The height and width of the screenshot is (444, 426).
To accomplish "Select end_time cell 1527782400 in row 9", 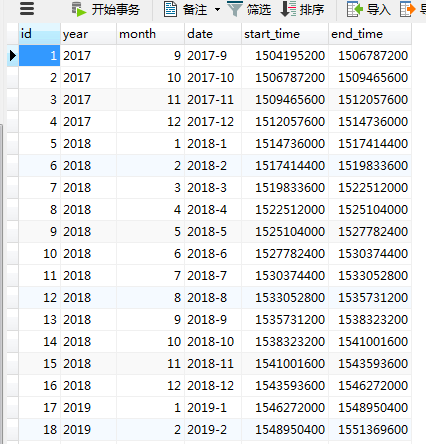I will tap(370, 232).
